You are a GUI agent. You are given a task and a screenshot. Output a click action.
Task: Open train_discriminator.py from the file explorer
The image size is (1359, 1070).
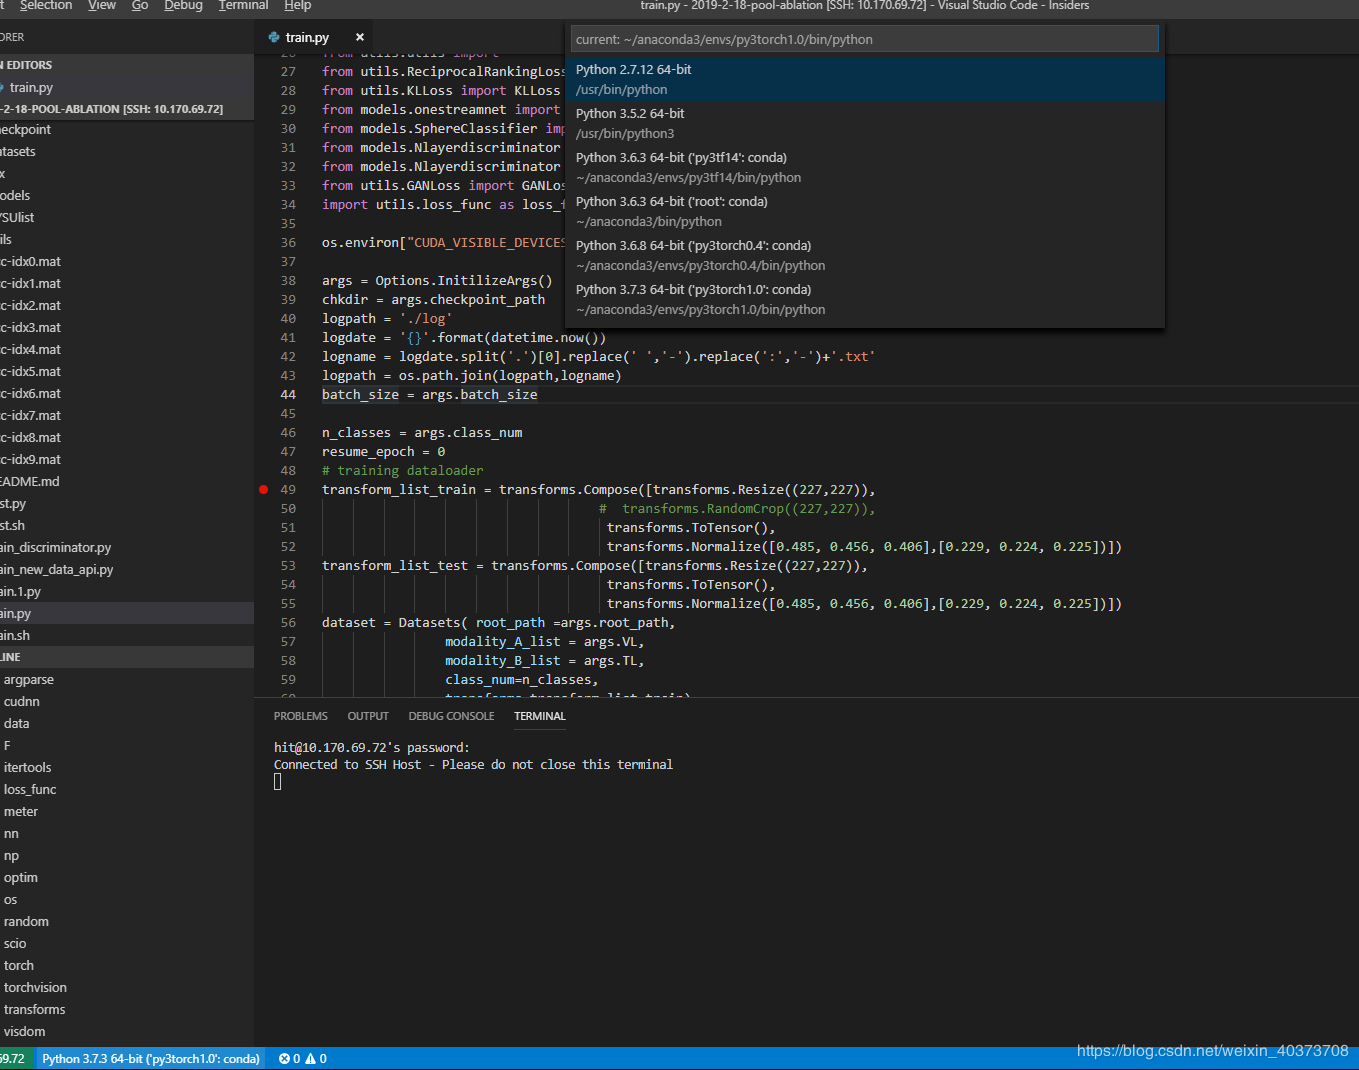coord(56,547)
